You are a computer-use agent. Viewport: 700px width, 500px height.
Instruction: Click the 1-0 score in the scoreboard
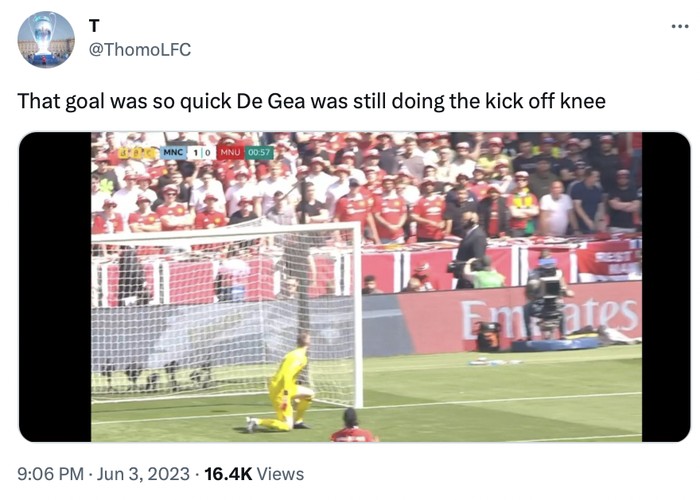pos(200,153)
